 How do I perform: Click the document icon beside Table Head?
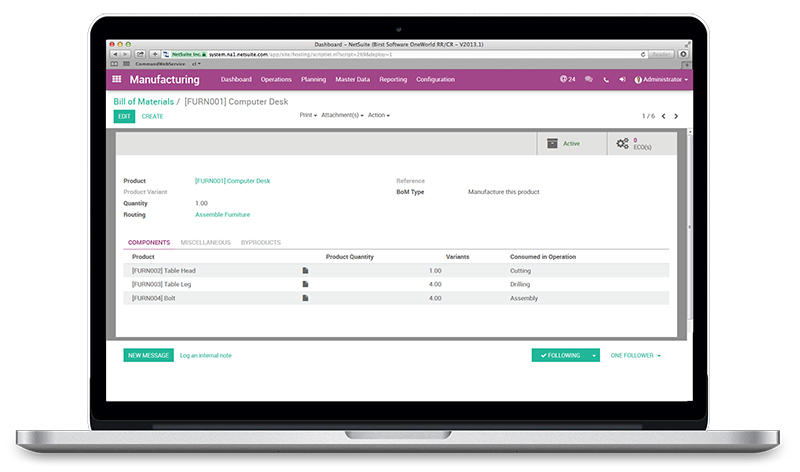pyautogui.click(x=306, y=270)
